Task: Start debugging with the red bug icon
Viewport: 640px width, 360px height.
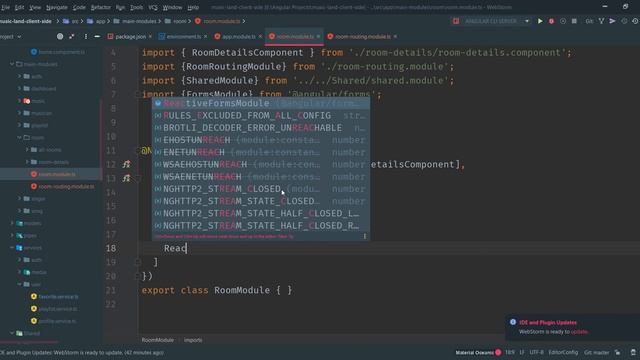Action: pos(551,21)
